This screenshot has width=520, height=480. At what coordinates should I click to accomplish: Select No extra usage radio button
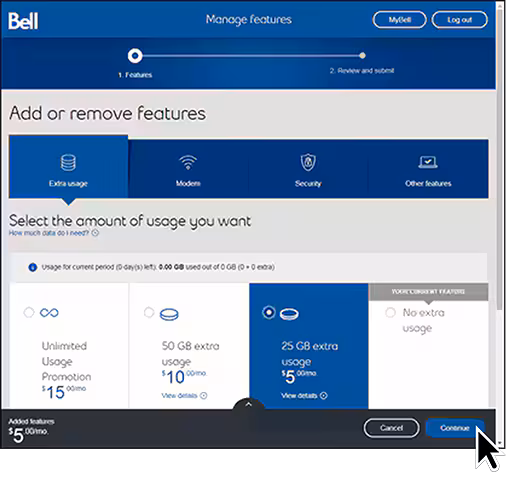click(x=390, y=313)
